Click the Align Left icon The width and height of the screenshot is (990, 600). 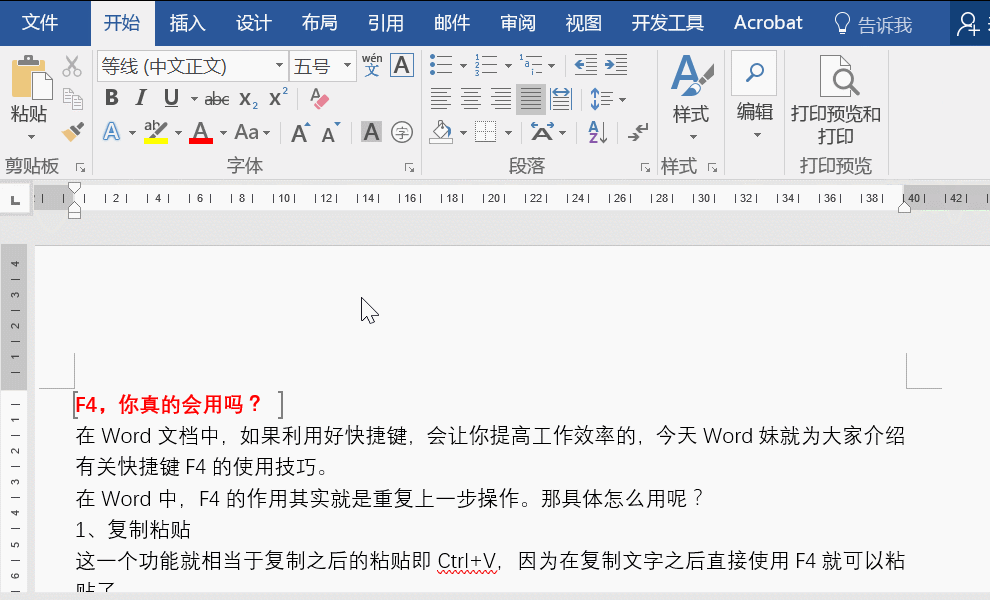tap(440, 99)
